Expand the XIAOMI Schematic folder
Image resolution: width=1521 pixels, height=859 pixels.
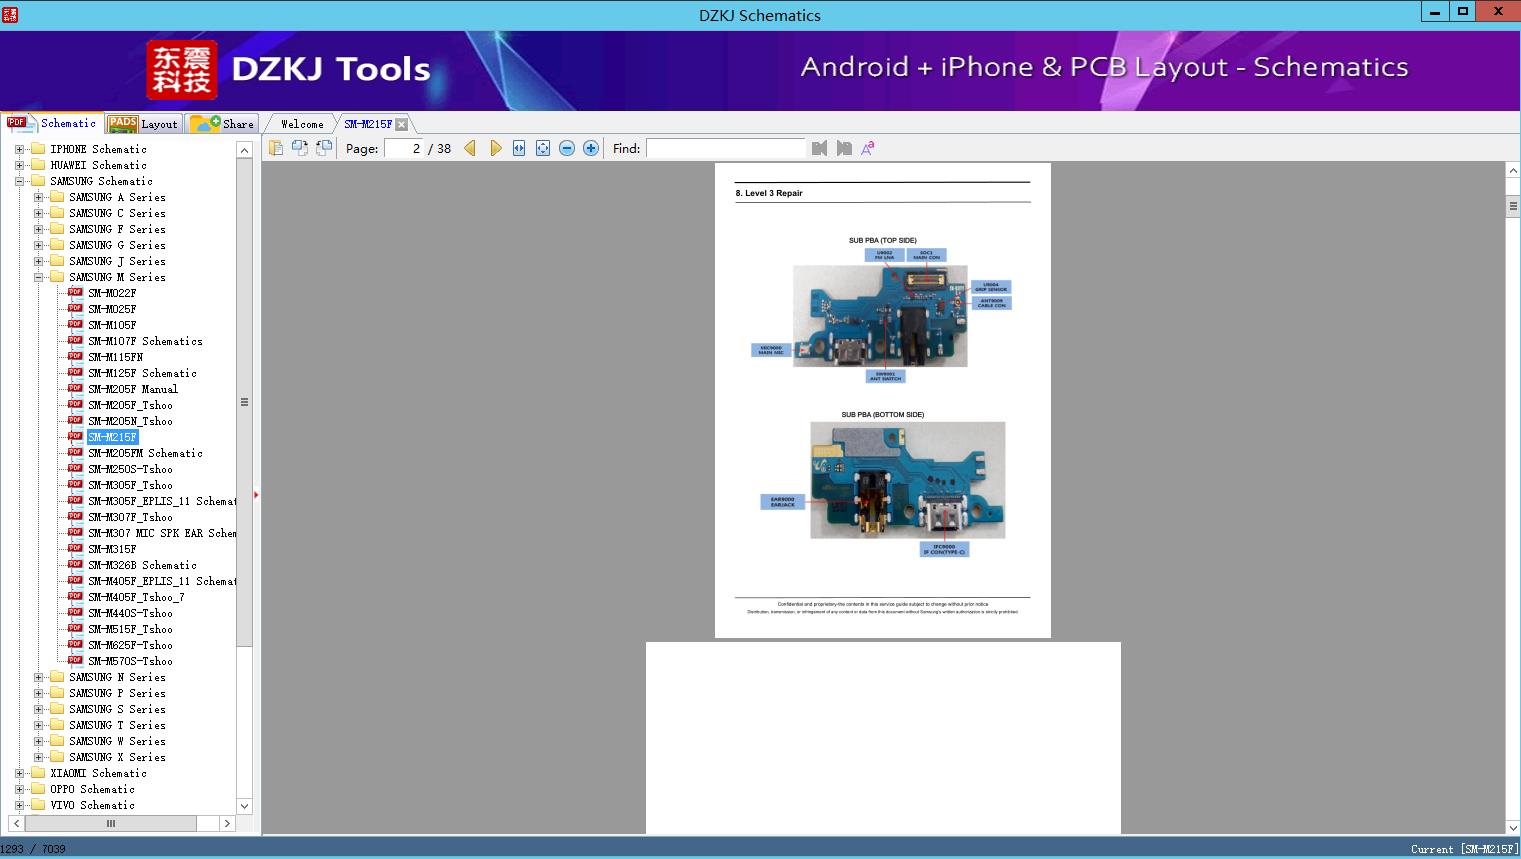coord(19,773)
